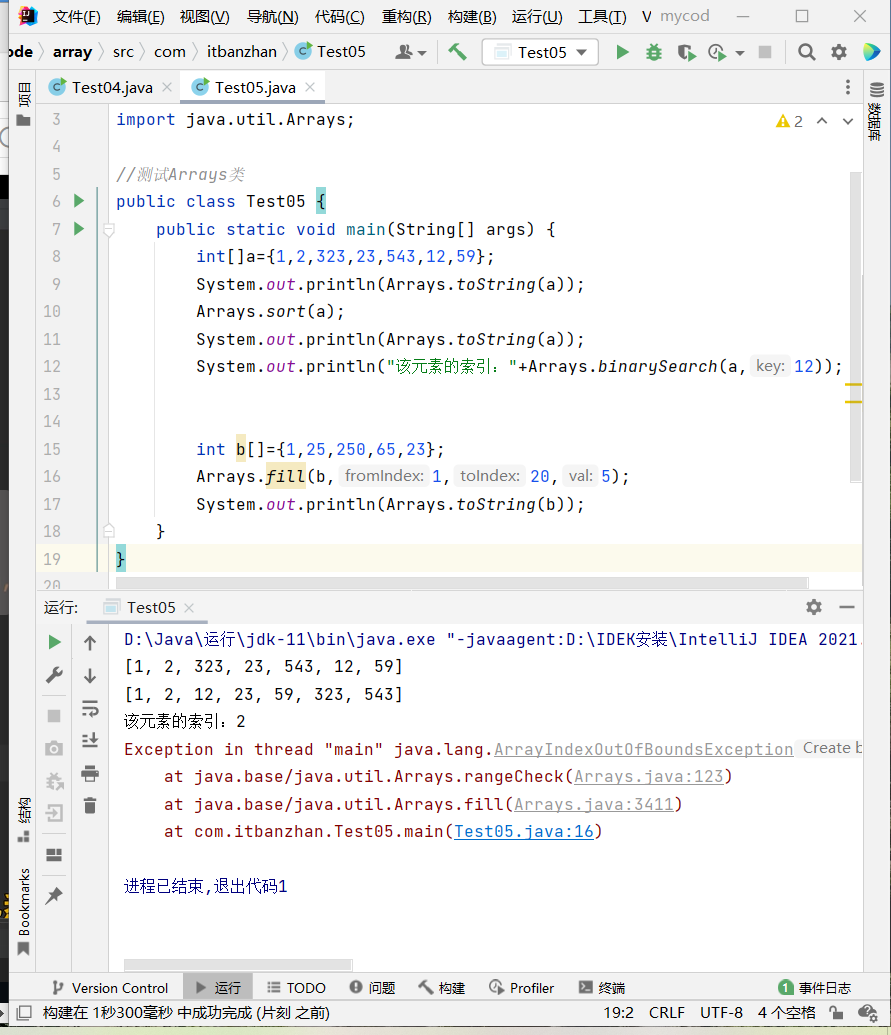Collapse the main method fold marker
891x1035 pixels.
pos(109,230)
